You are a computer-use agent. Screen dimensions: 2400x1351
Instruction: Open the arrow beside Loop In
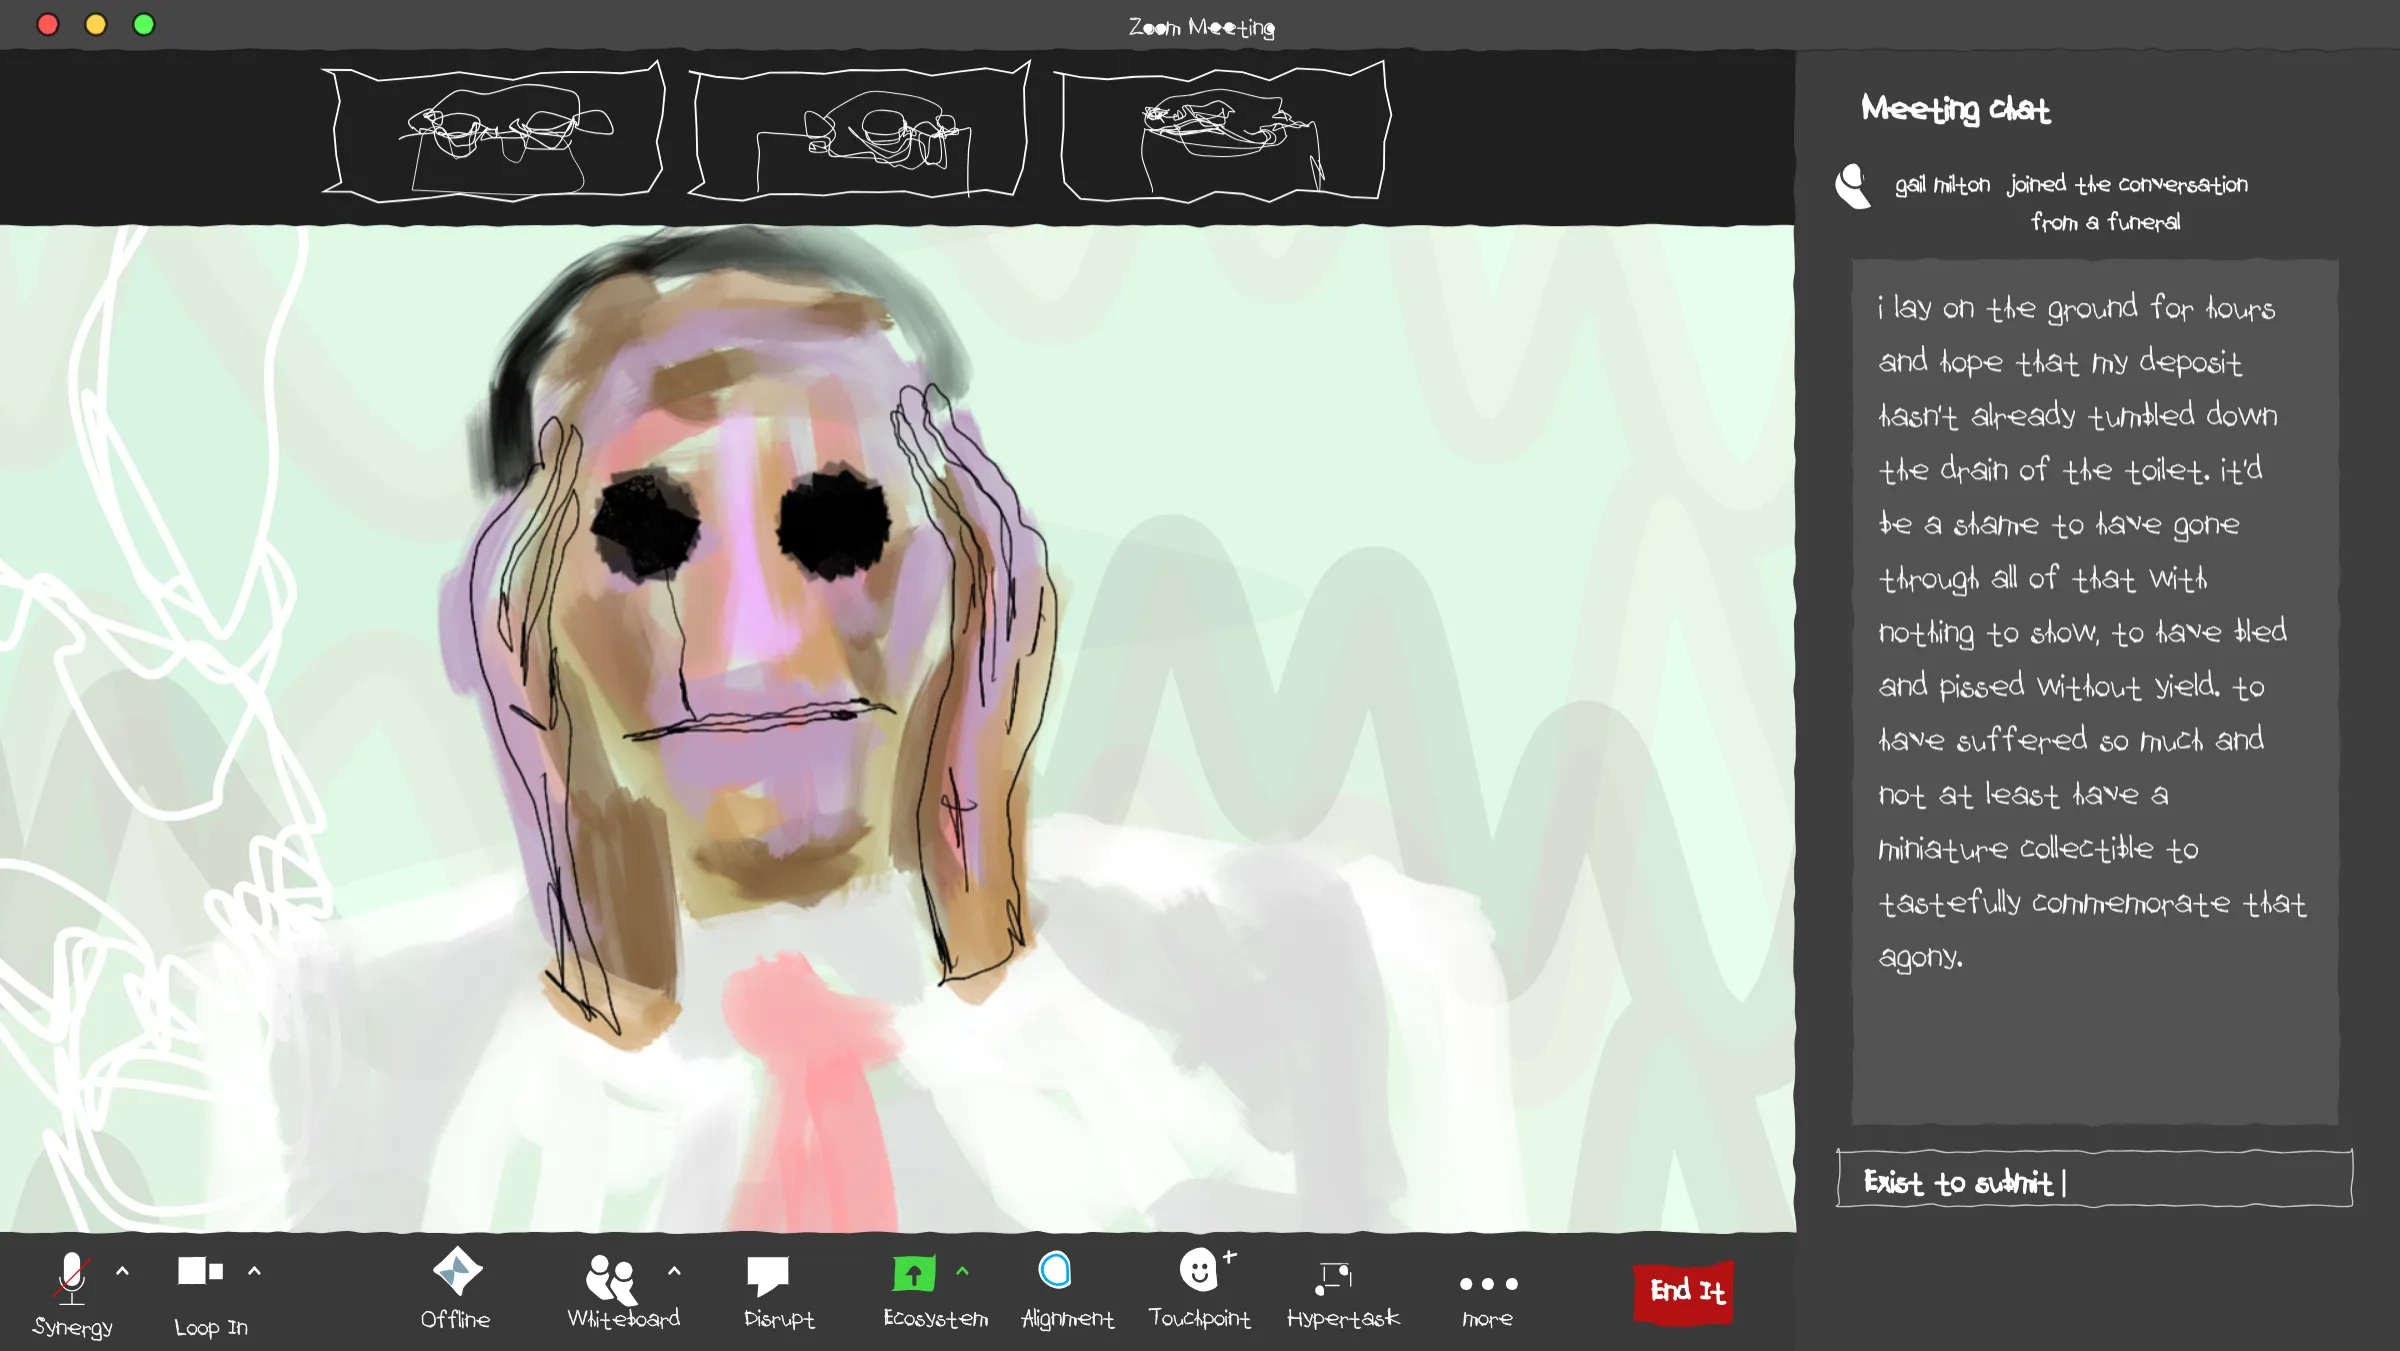pos(254,1271)
